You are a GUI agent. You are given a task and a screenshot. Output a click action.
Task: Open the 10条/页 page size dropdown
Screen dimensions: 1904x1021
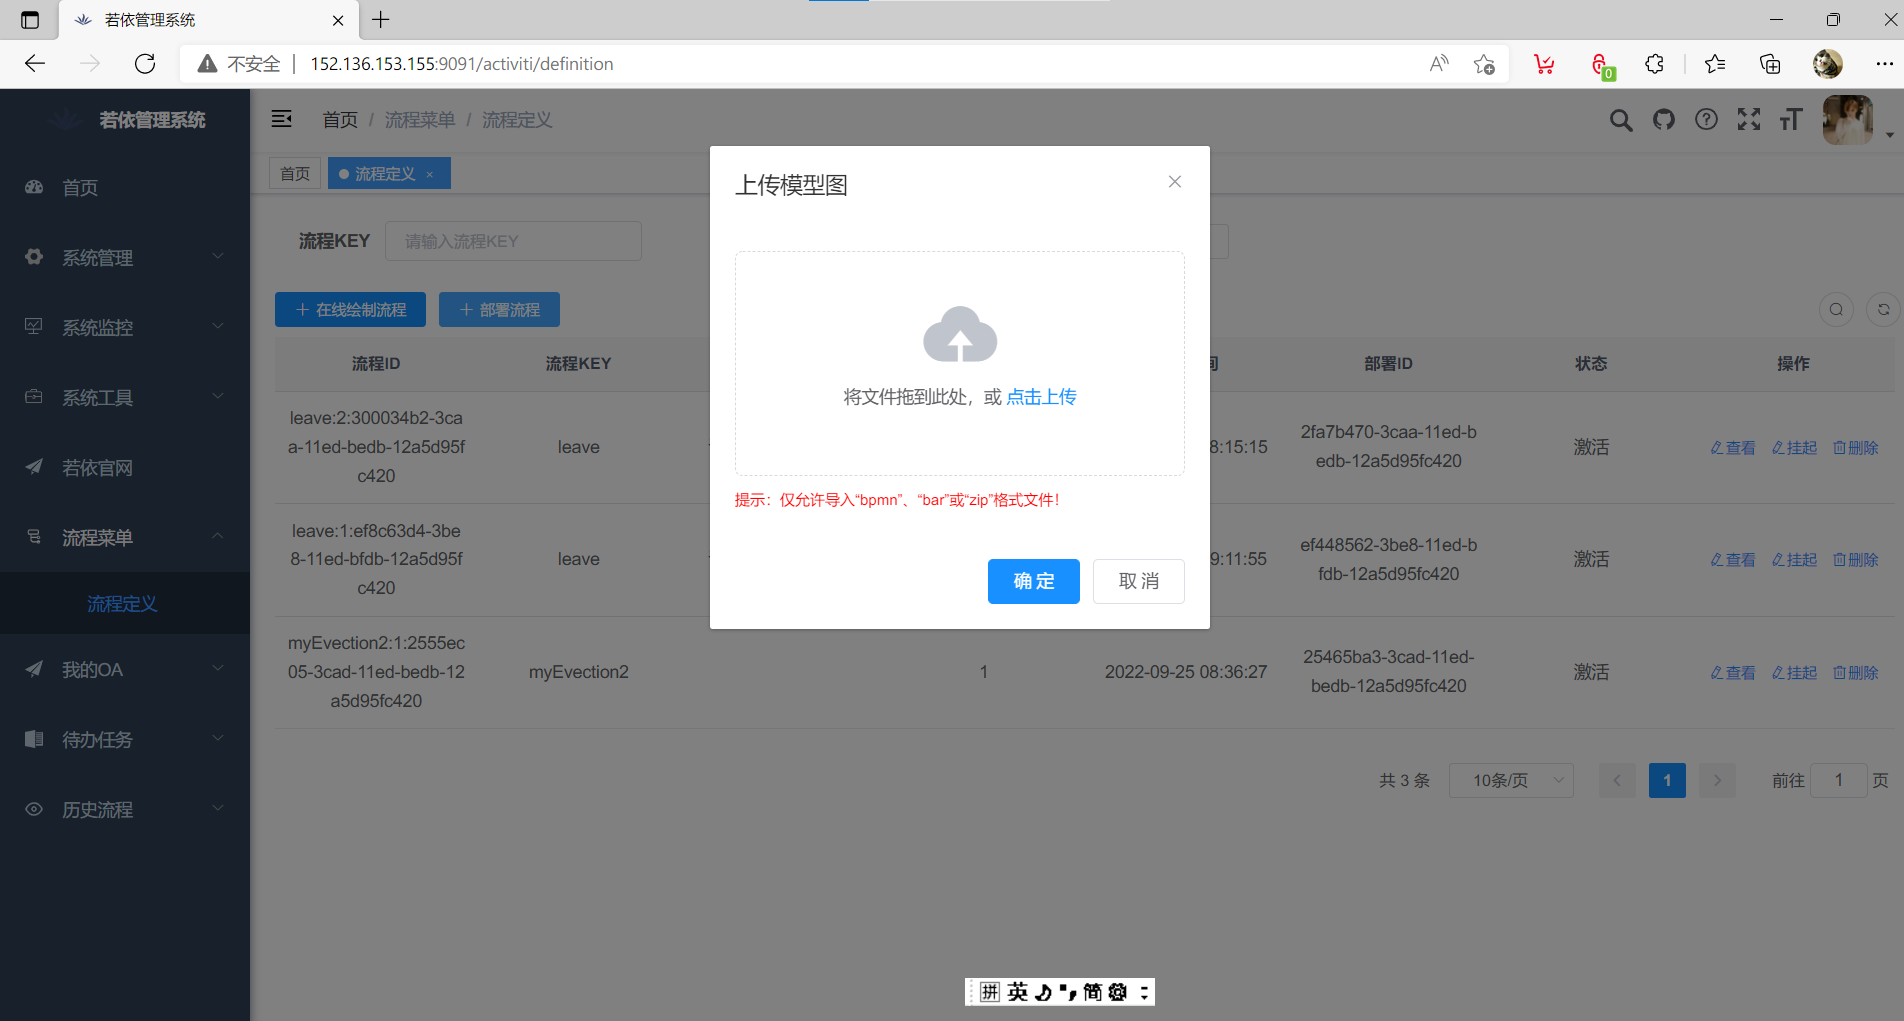pyautogui.click(x=1511, y=780)
